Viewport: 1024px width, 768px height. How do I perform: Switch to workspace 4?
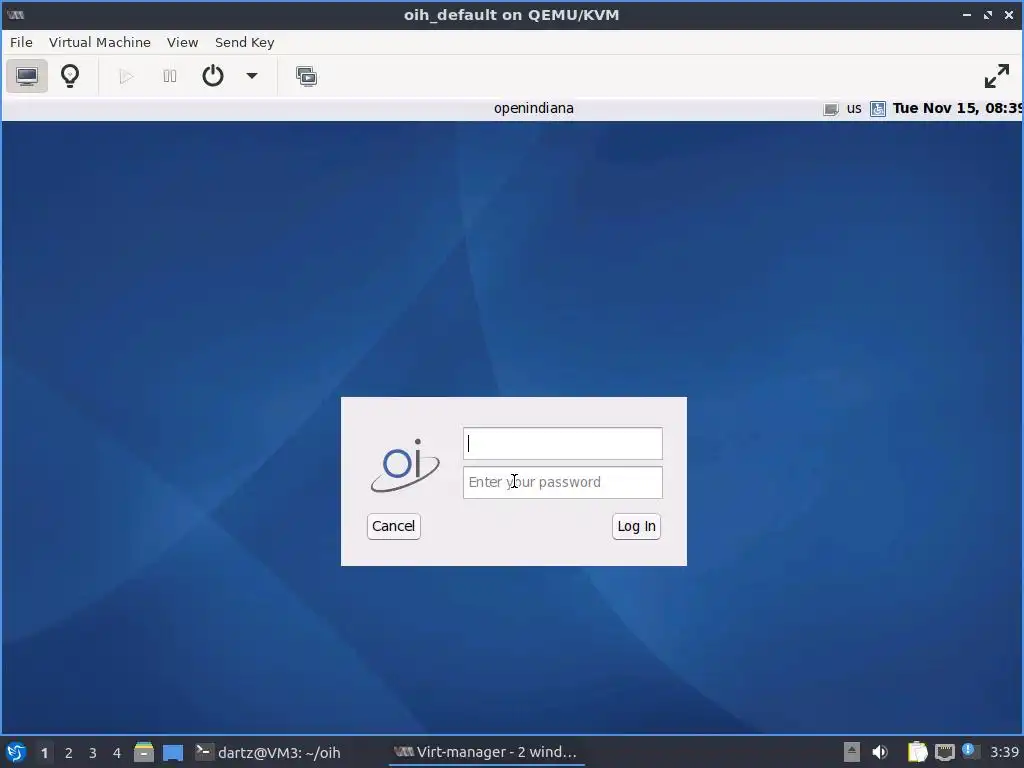tap(117, 752)
